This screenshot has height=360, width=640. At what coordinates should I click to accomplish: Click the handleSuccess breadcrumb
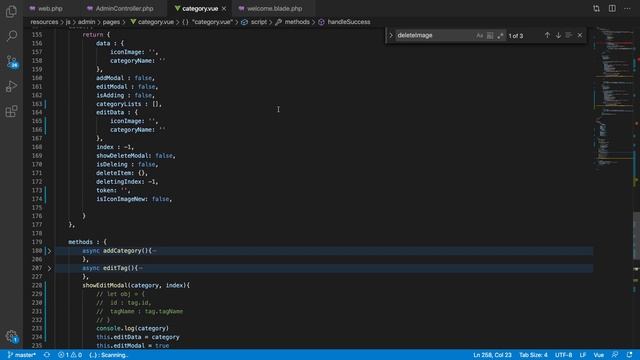point(344,22)
